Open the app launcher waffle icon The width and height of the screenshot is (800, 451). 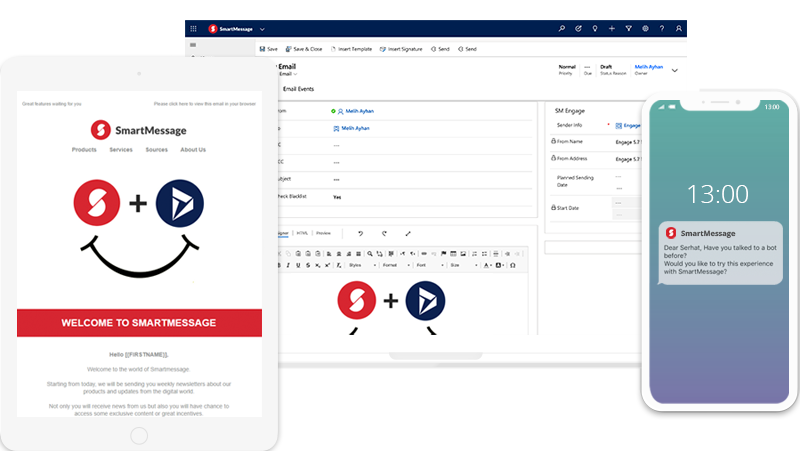tap(193, 29)
